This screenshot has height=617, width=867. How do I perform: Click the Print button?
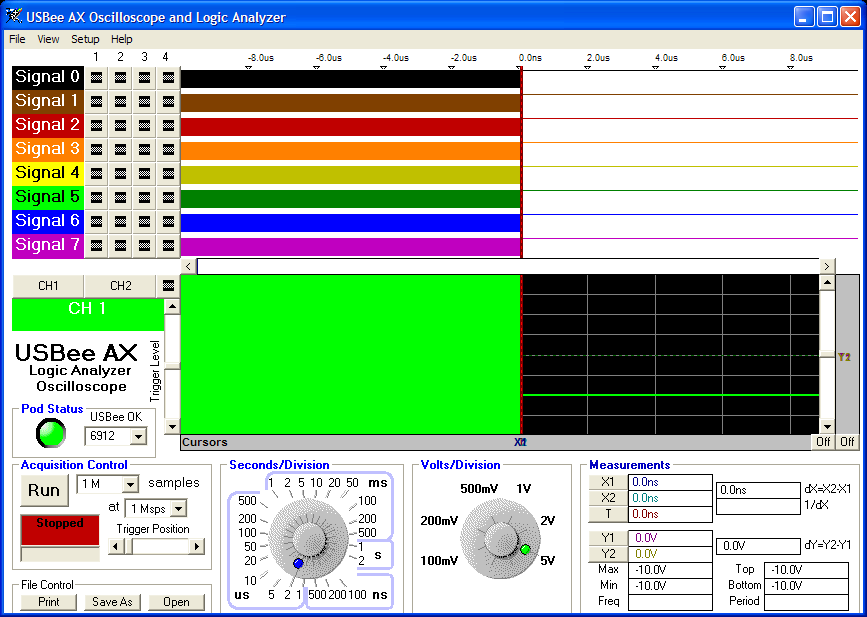pos(49,602)
